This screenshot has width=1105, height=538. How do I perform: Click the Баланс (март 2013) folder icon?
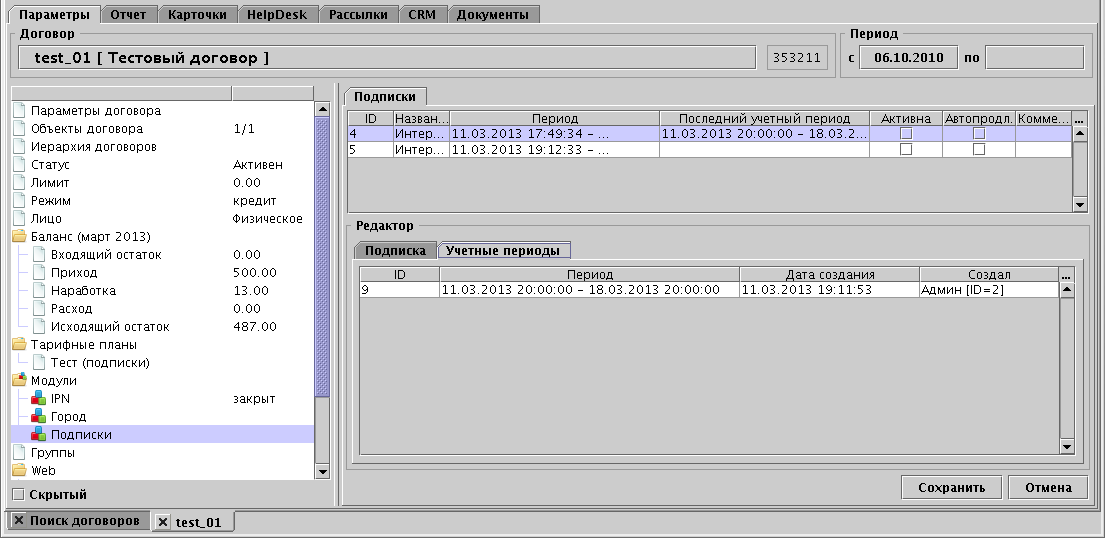click(x=19, y=237)
